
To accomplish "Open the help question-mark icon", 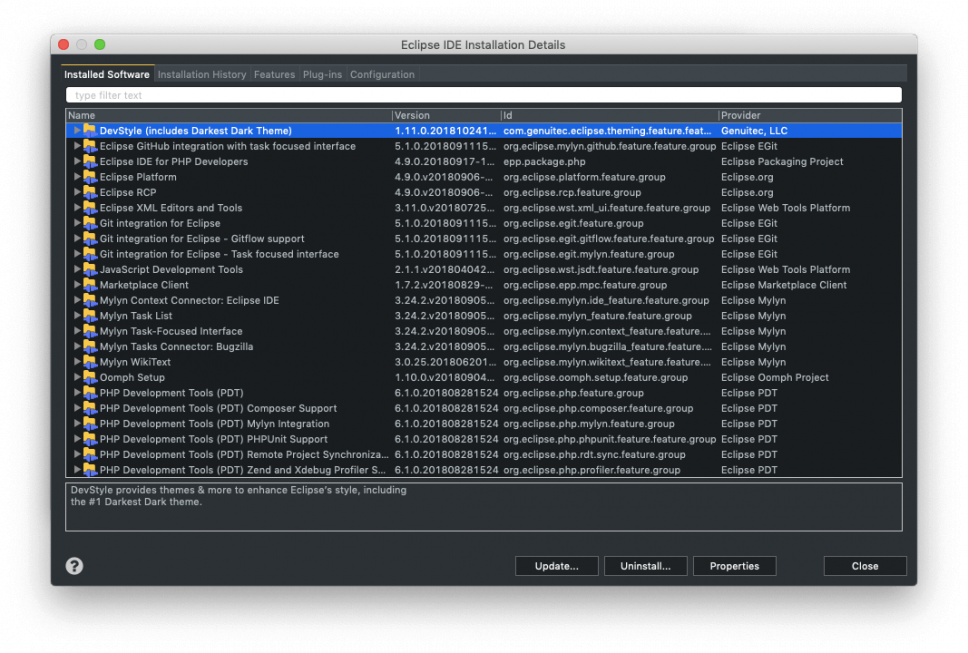I will coord(72,566).
